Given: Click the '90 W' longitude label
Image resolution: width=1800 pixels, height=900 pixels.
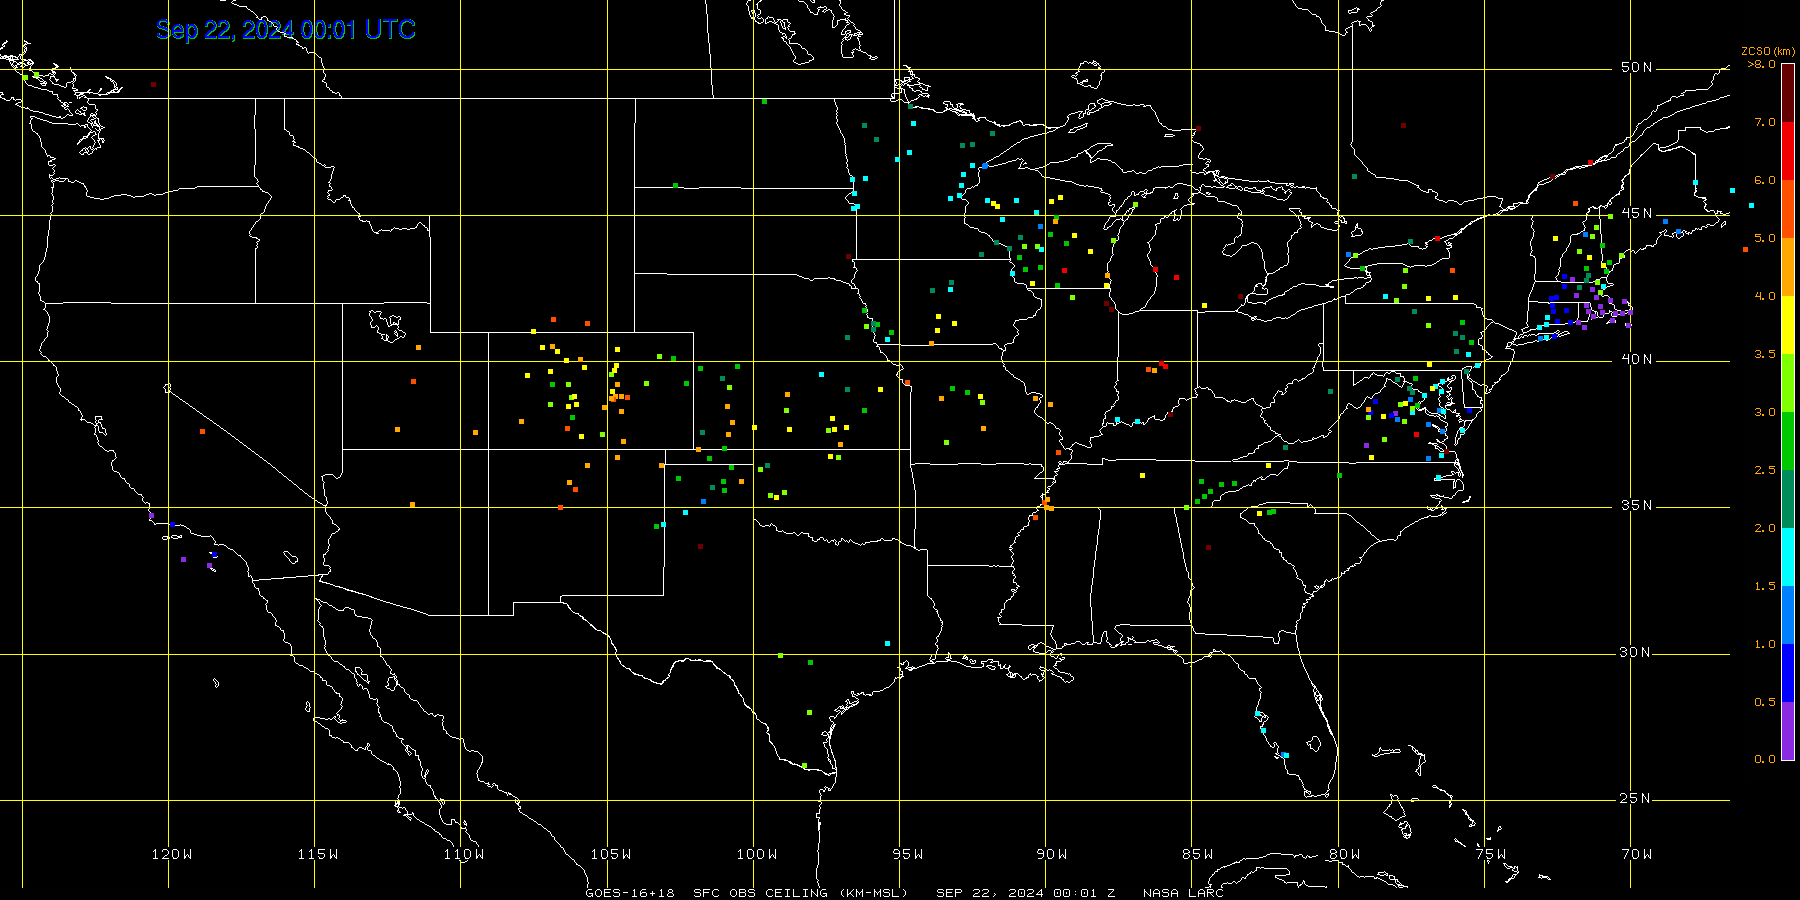Looking at the screenshot, I should pos(1052,854).
